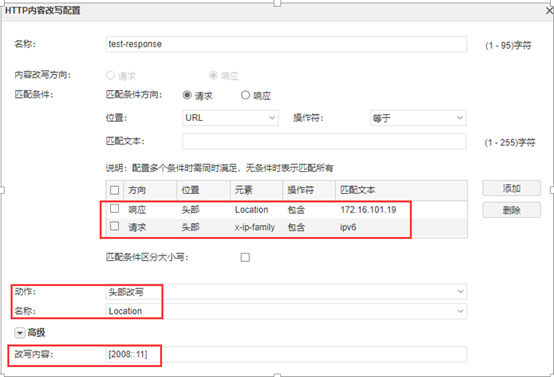Check the row with x-ip-family ipv6
The width and height of the screenshot is (554, 377).
click(x=114, y=226)
